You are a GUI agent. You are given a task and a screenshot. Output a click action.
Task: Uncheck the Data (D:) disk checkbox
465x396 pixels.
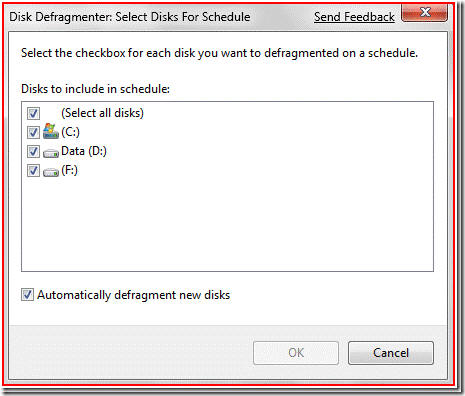click(x=33, y=151)
